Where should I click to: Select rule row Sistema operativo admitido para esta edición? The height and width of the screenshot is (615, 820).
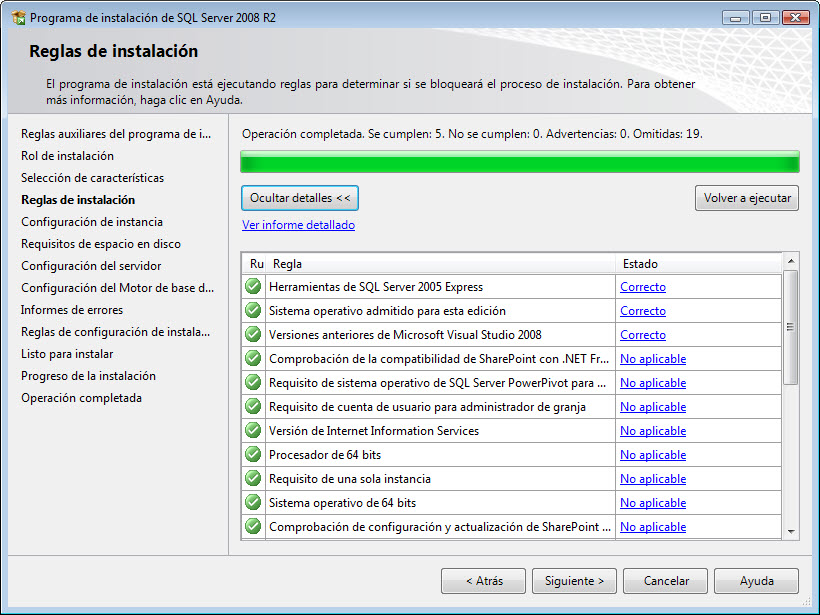point(512,311)
